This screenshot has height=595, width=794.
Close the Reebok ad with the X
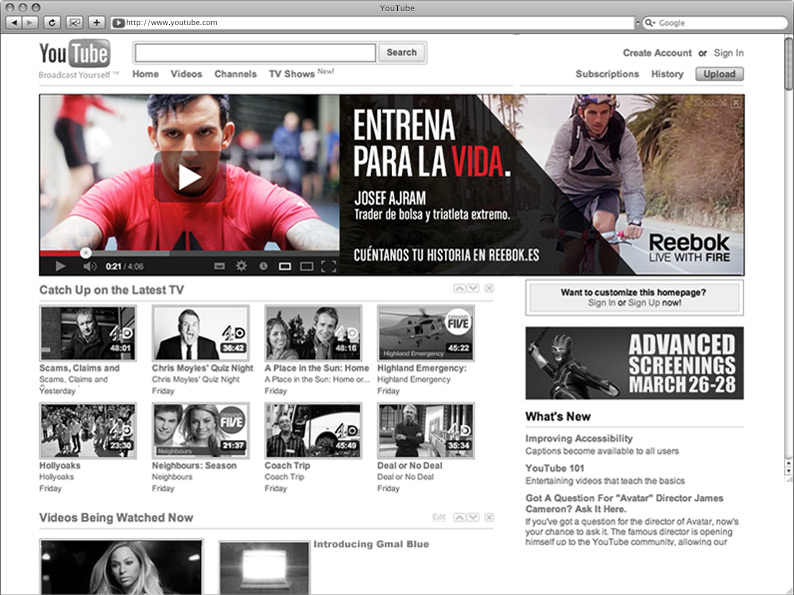736,103
